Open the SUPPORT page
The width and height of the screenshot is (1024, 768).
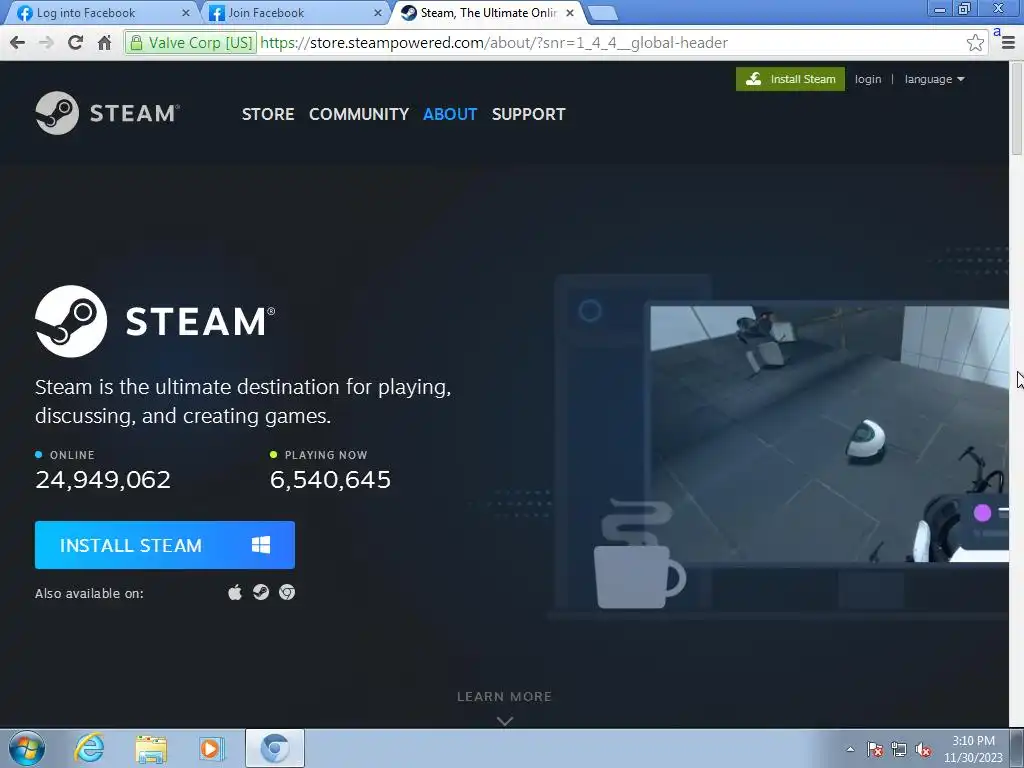(528, 114)
